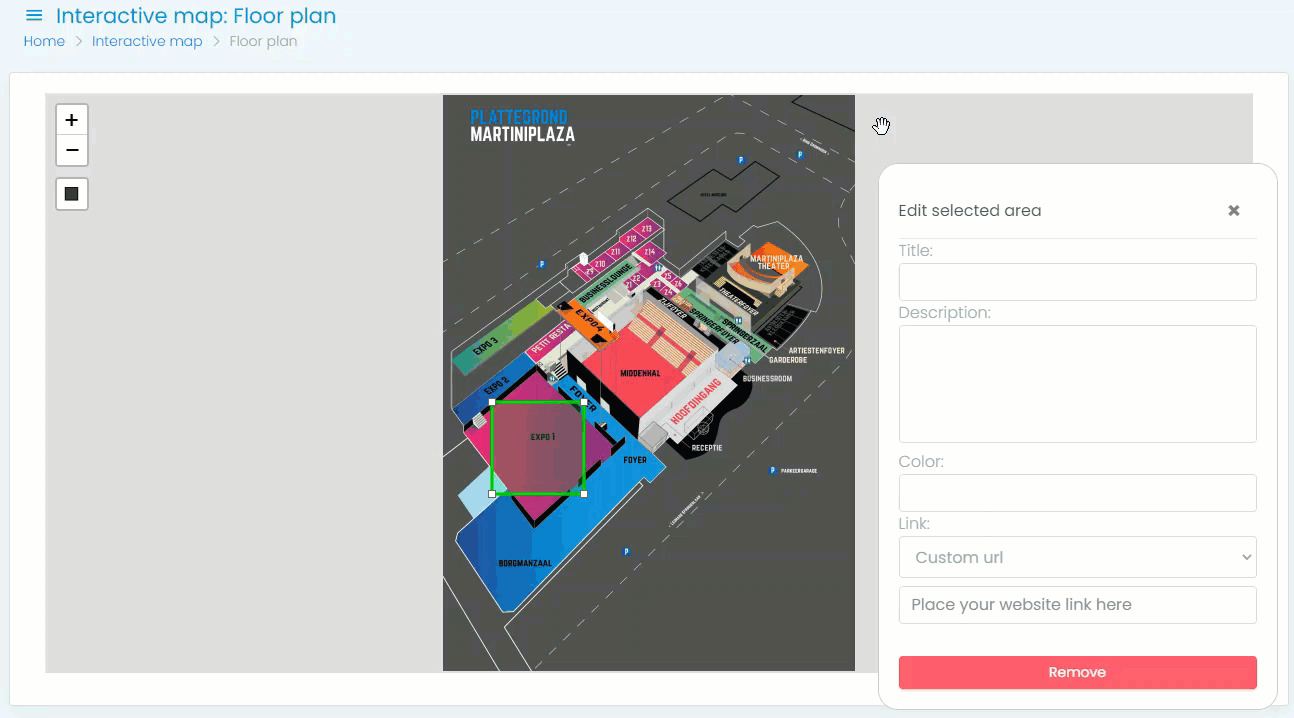Go to the Home breadcrumb
The width and height of the screenshot is (1294, 718).
coord(44,41)
